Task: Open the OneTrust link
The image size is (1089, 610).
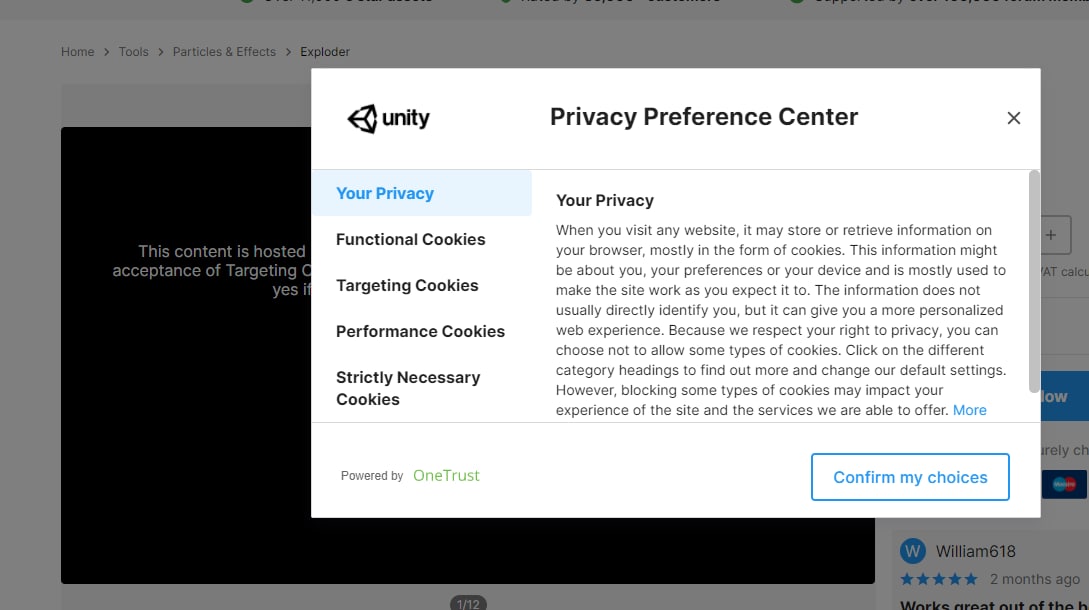Action: click(446, 476)
